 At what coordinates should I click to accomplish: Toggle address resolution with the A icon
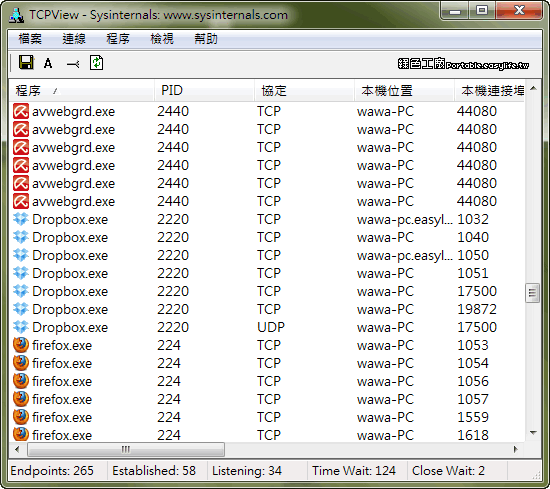(48, 63)
